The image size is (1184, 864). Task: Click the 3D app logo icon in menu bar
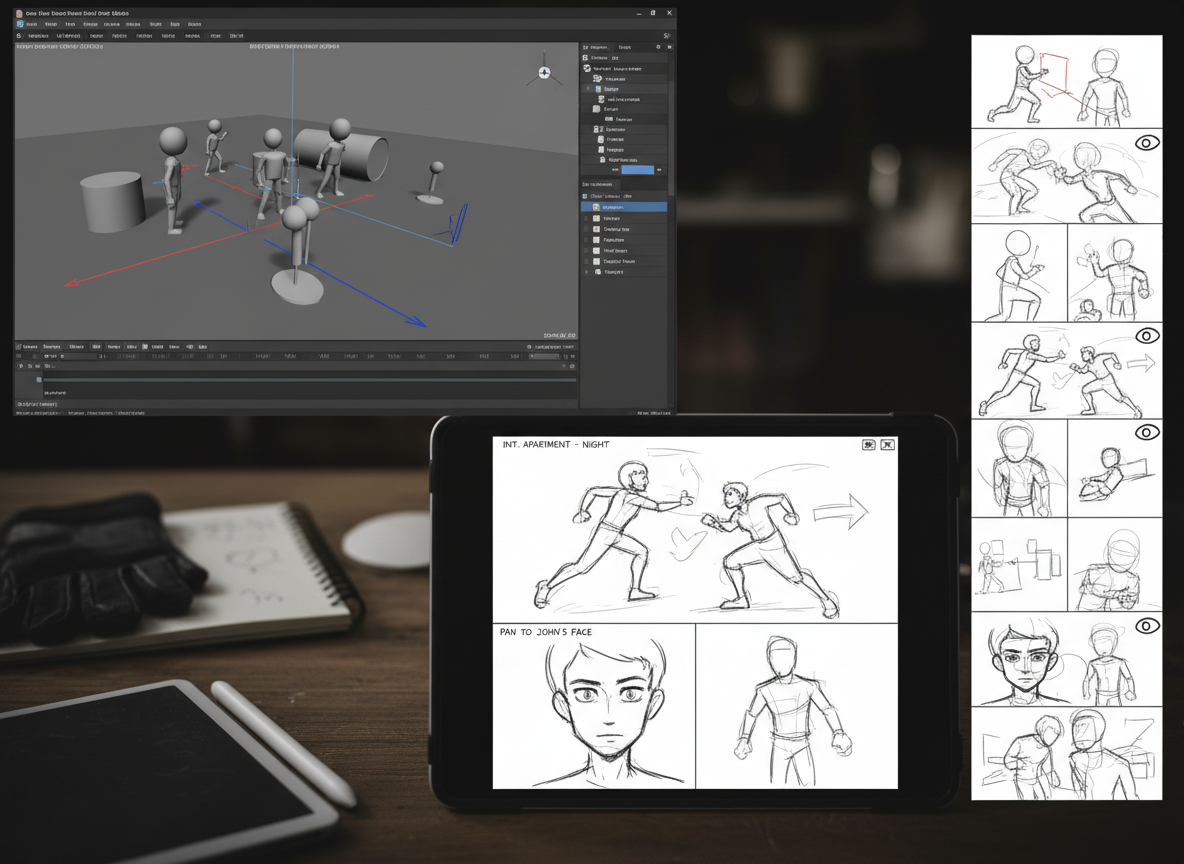(20, 24)
